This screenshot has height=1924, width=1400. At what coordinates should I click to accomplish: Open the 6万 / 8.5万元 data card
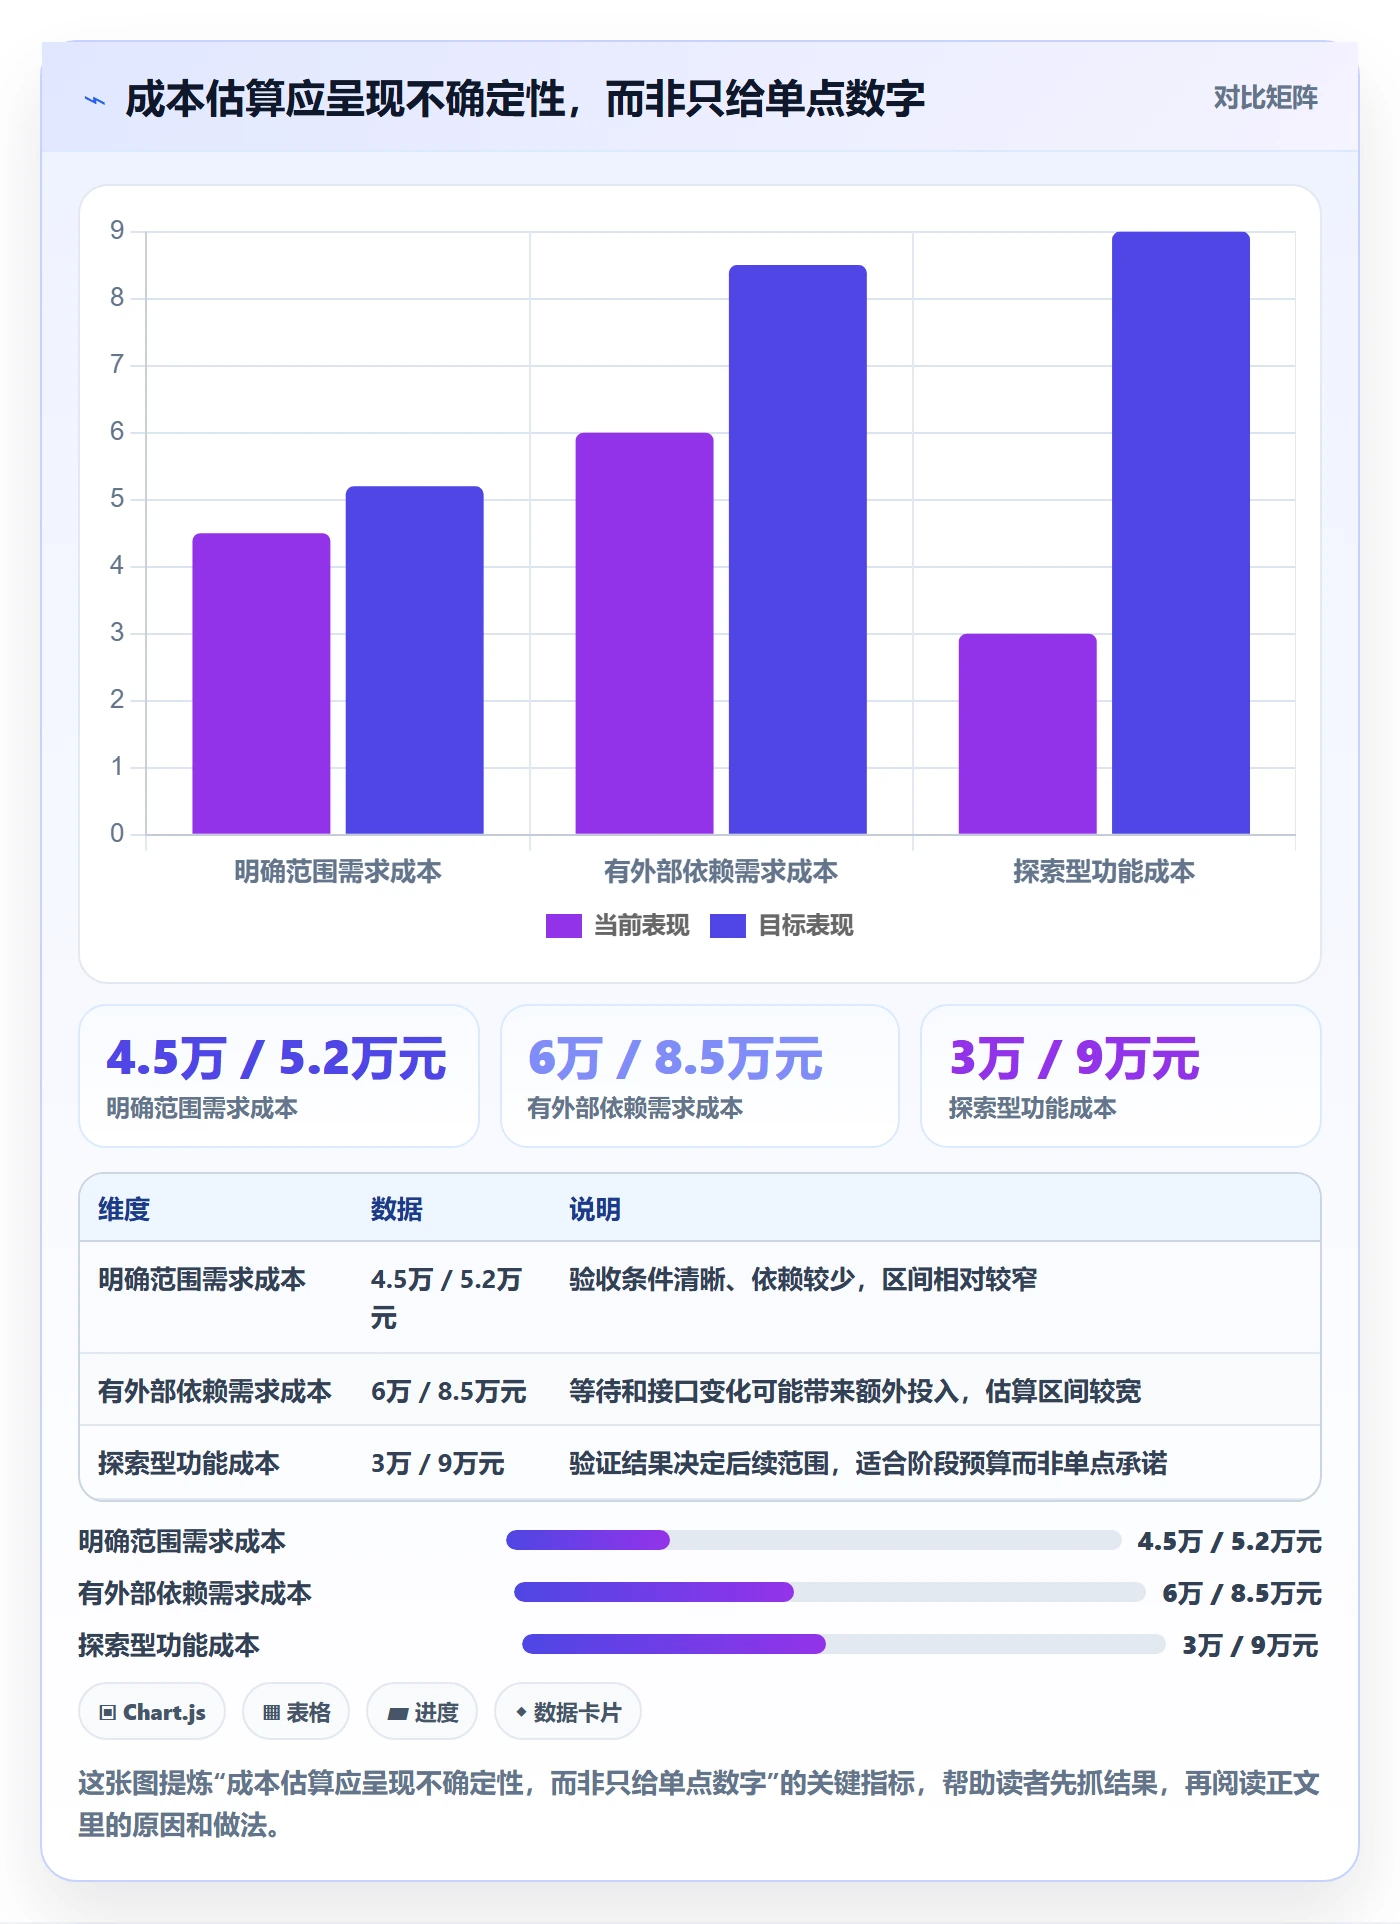[700, 1076]
